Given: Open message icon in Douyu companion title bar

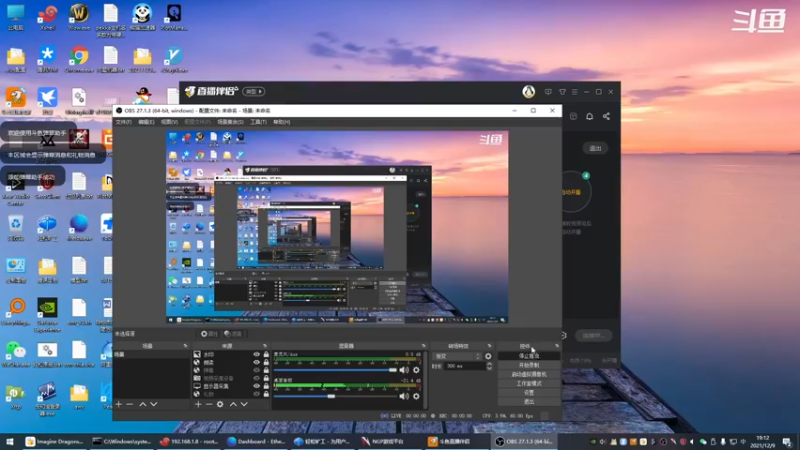Looking at the screenshot, I should pyautogui.click(x=548, y=92).
